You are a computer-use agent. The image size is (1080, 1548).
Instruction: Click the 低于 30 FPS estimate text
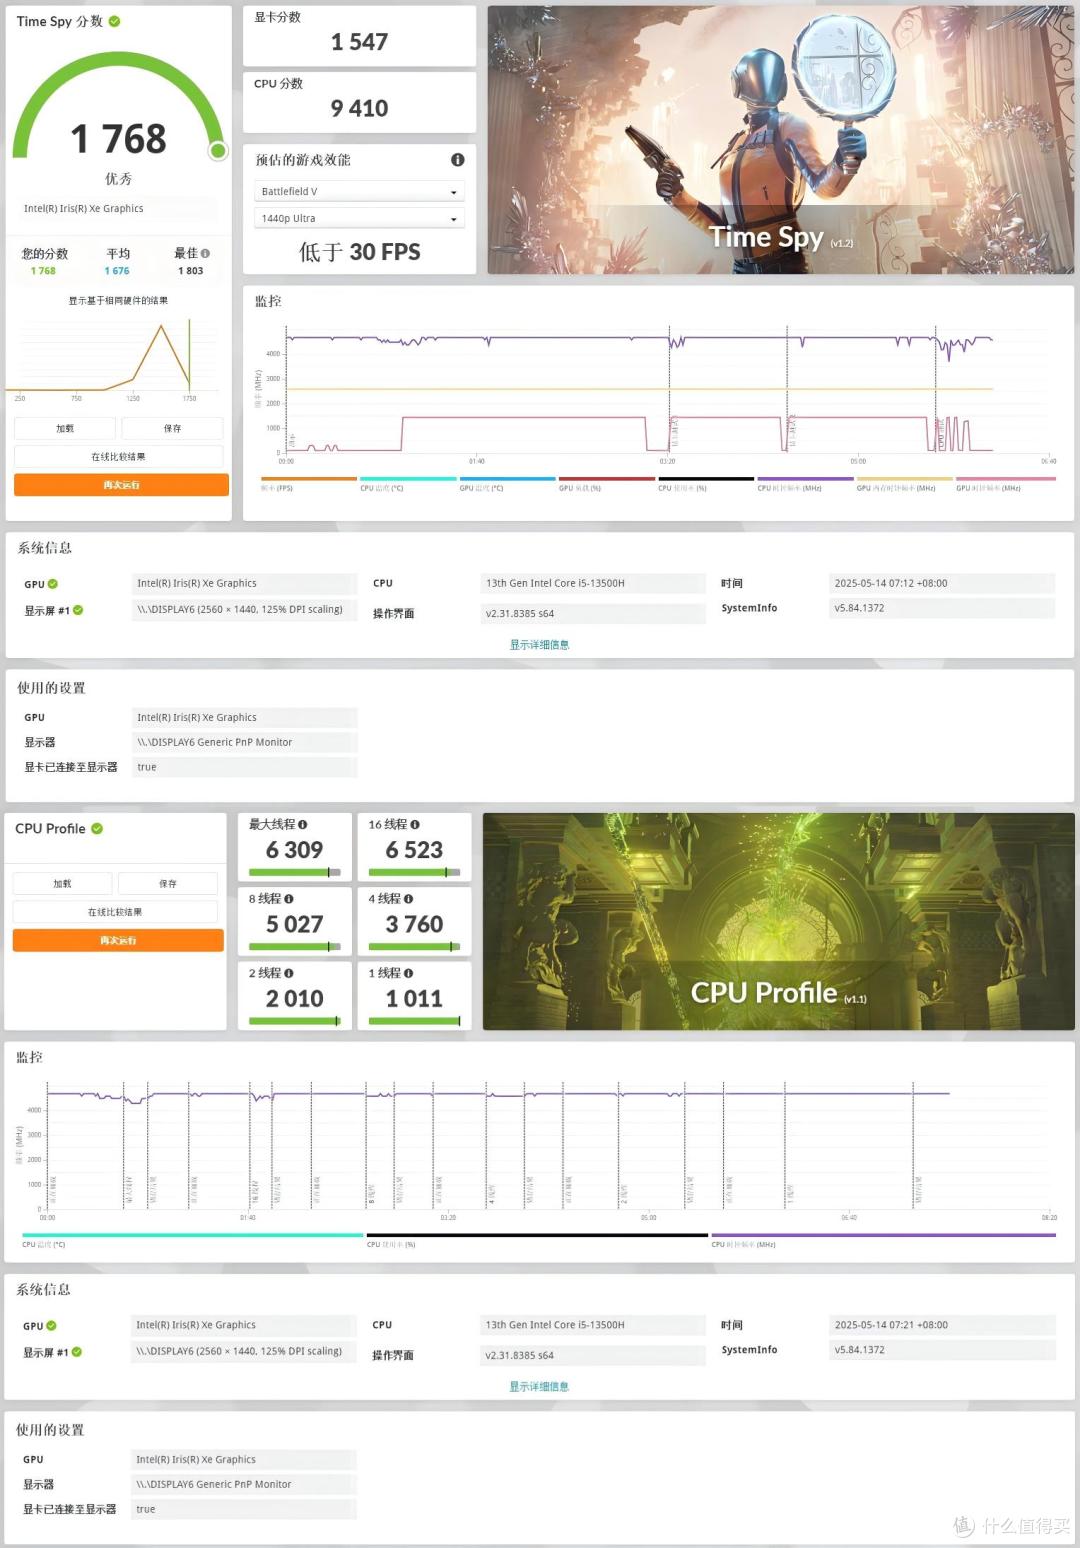(x=359, y=252)
